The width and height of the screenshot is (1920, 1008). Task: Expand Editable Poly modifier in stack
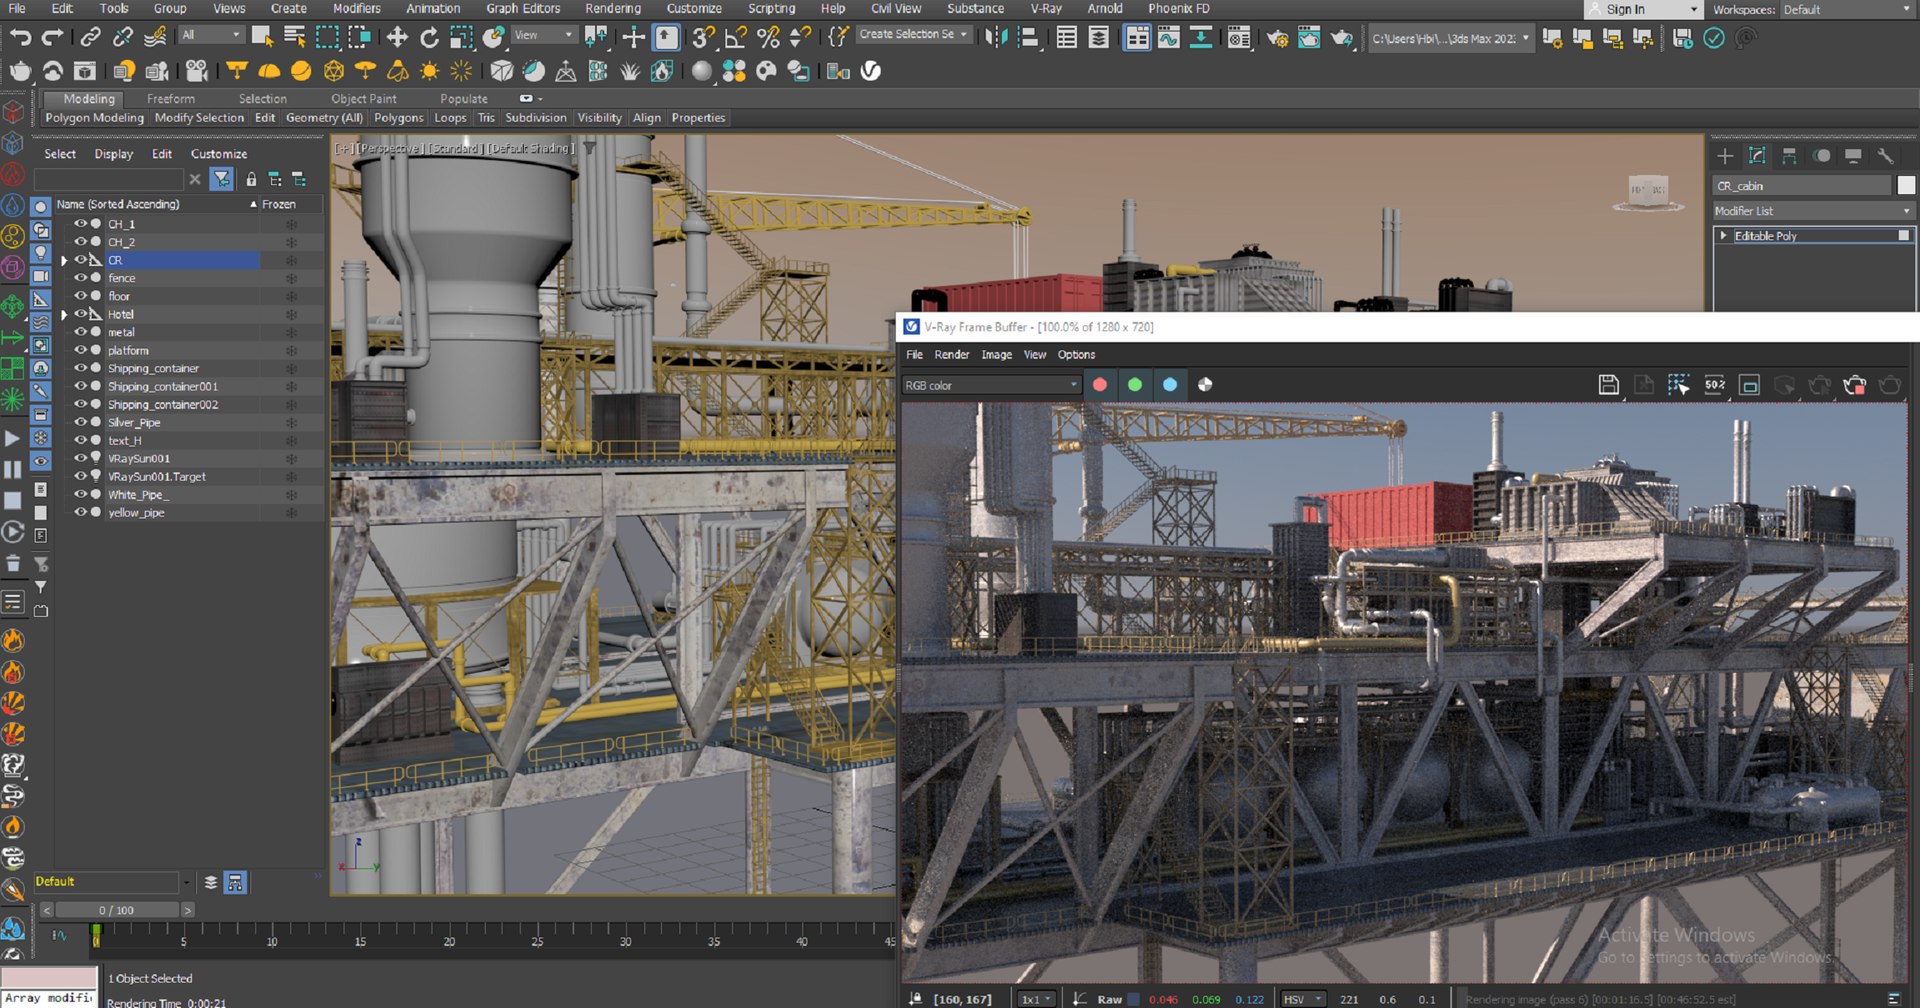pos(1723,236)
